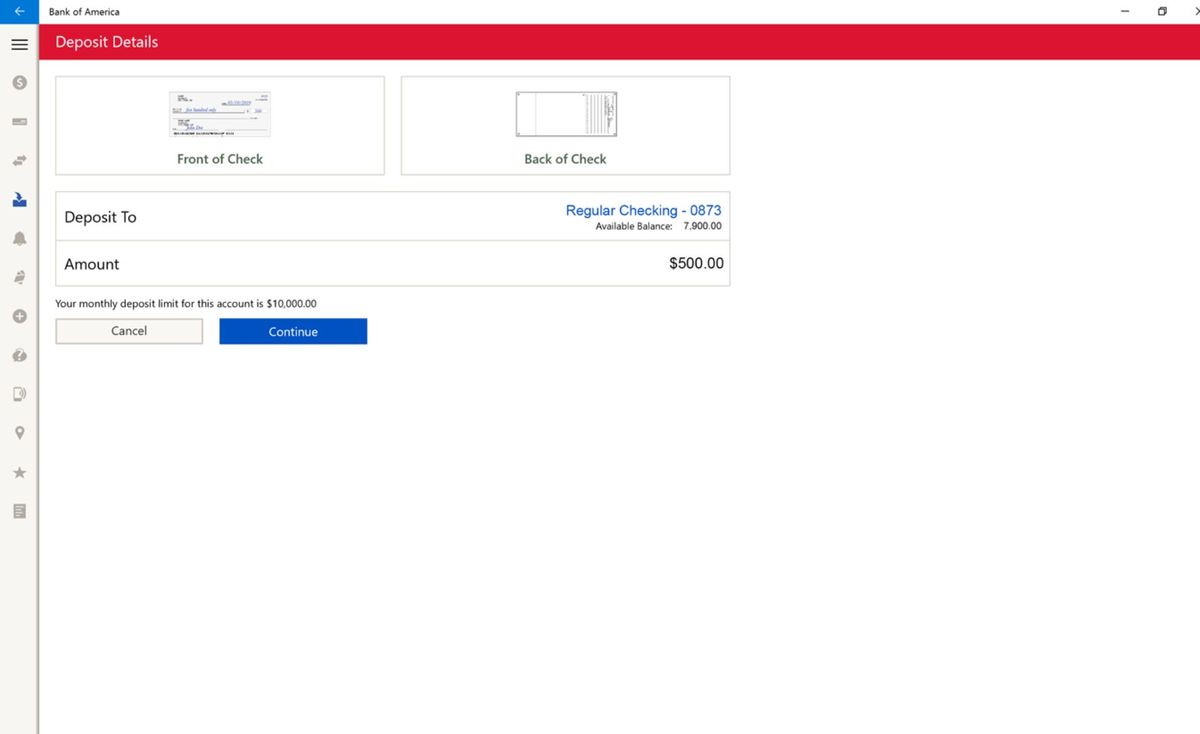The width and height of the screenshot is (1200, 734).
Task: Open the mobile payments icon
Action: (18, 394)
